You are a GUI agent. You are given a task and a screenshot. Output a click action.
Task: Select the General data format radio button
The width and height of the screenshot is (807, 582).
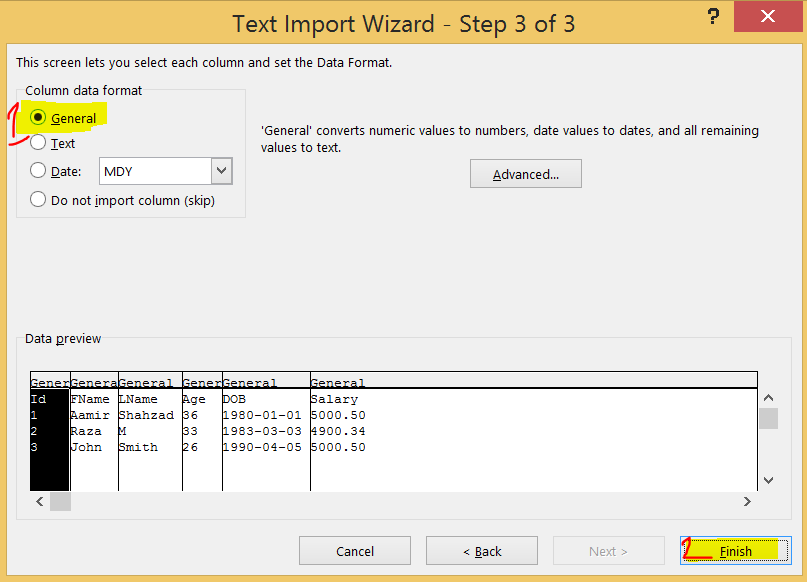38,117
